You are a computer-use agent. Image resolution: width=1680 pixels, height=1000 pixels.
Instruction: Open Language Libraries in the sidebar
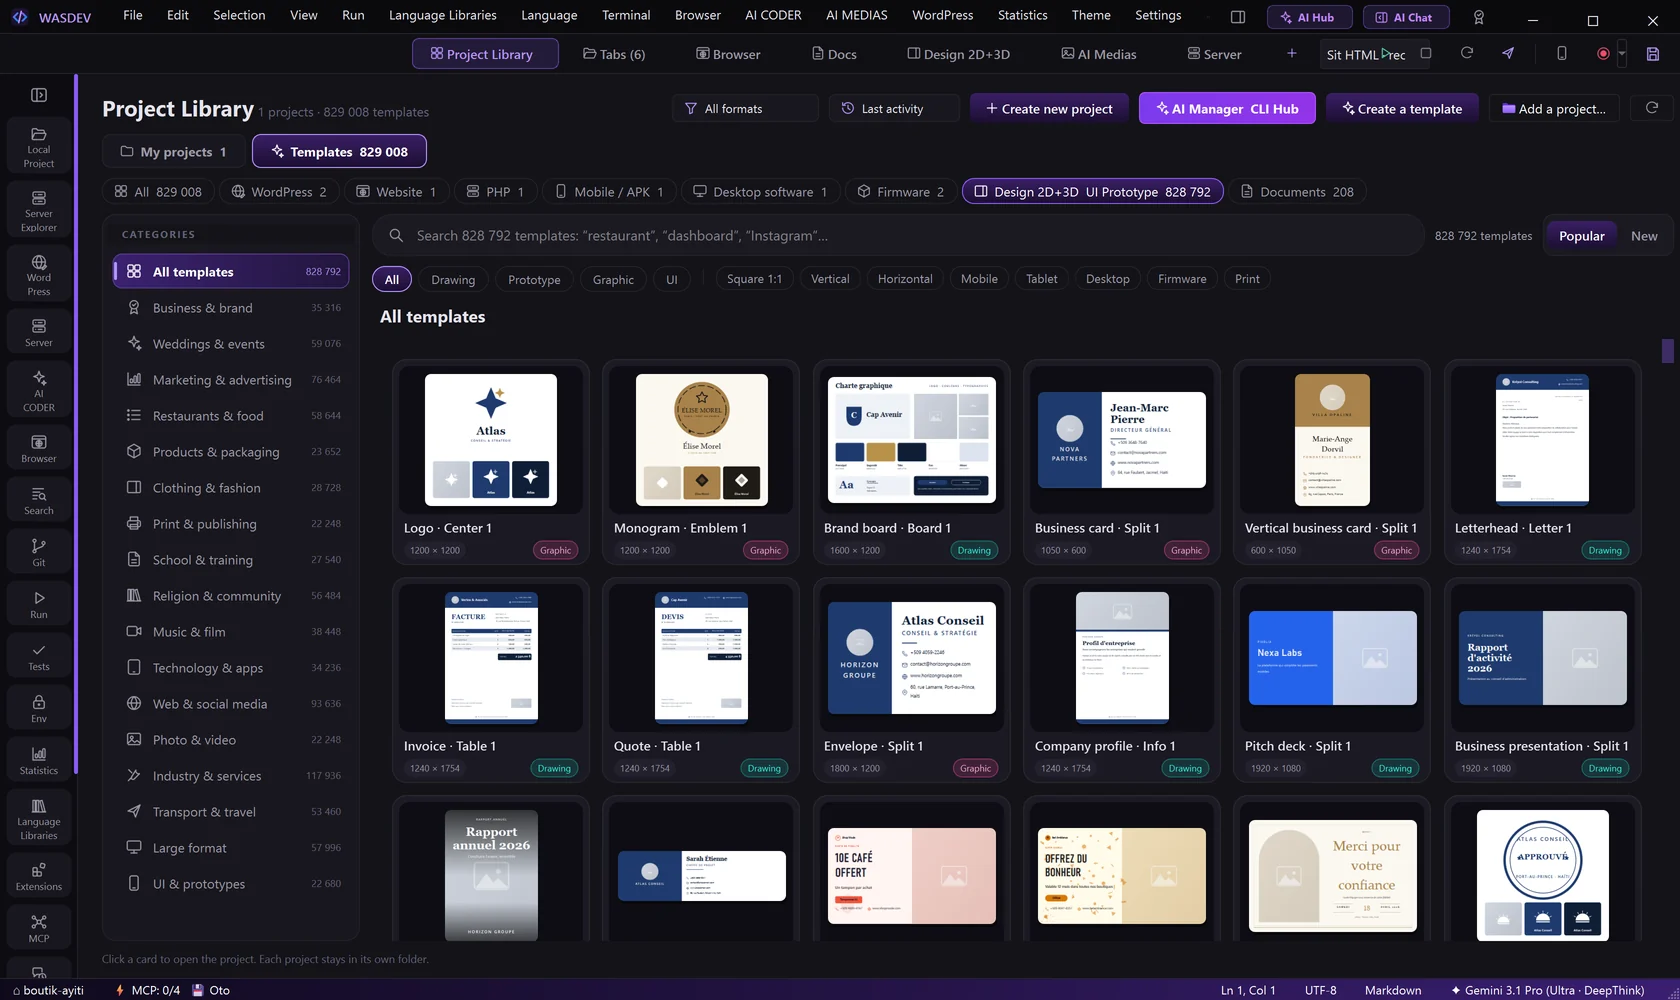(x=39, y=820)
